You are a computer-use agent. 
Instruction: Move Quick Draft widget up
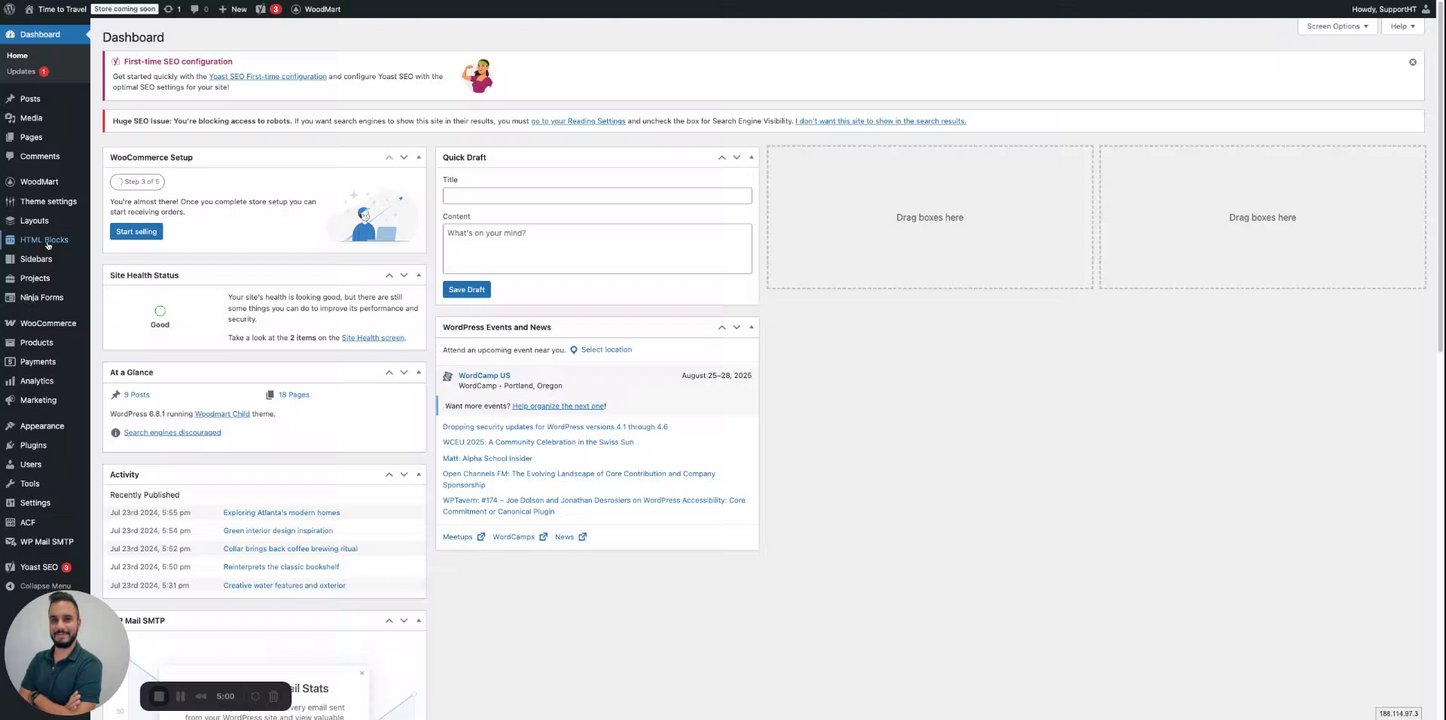point(722,157)
